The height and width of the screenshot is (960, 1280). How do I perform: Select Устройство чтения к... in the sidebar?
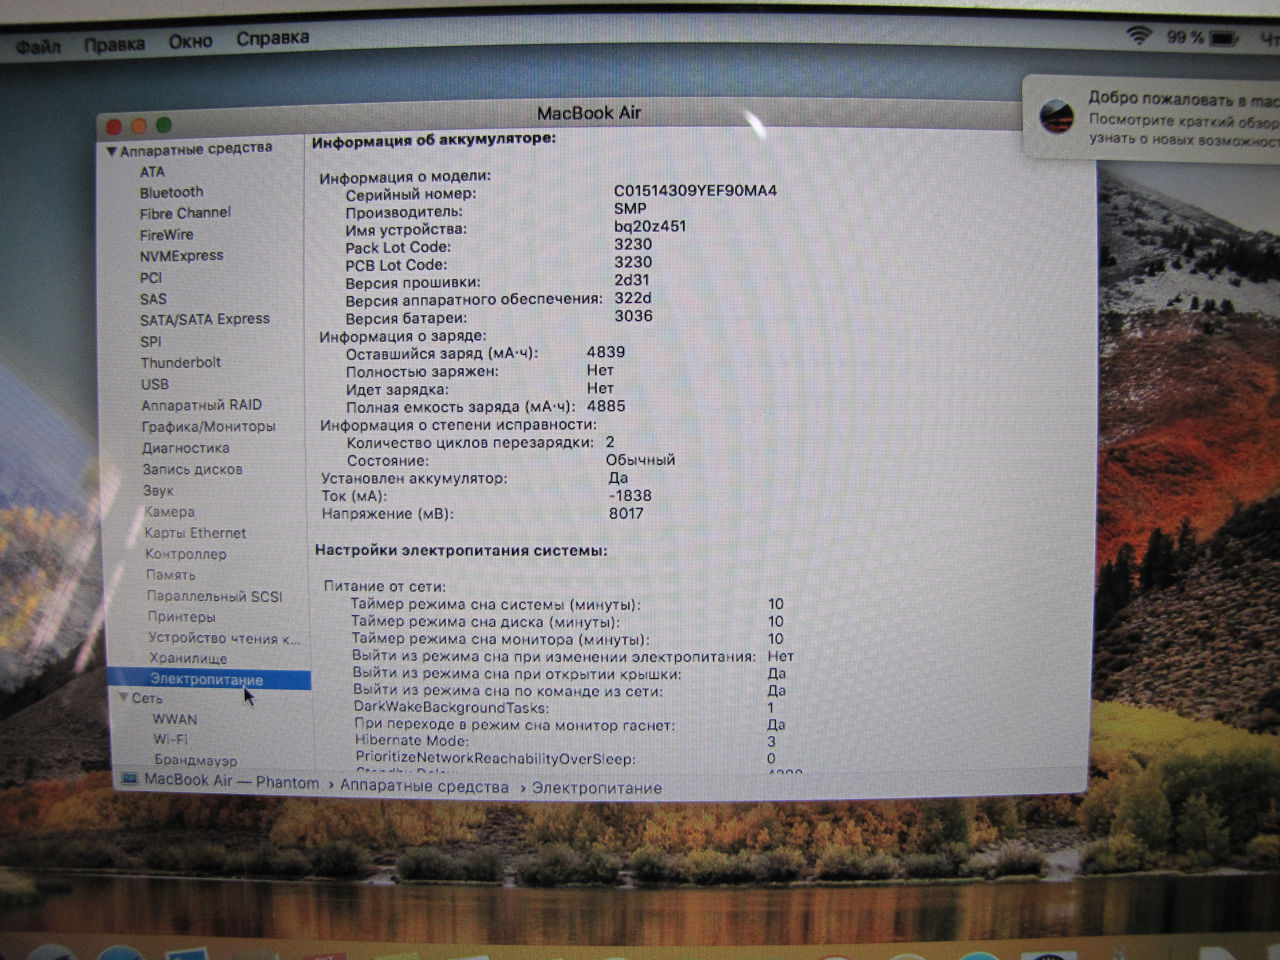tap(225, 638)
